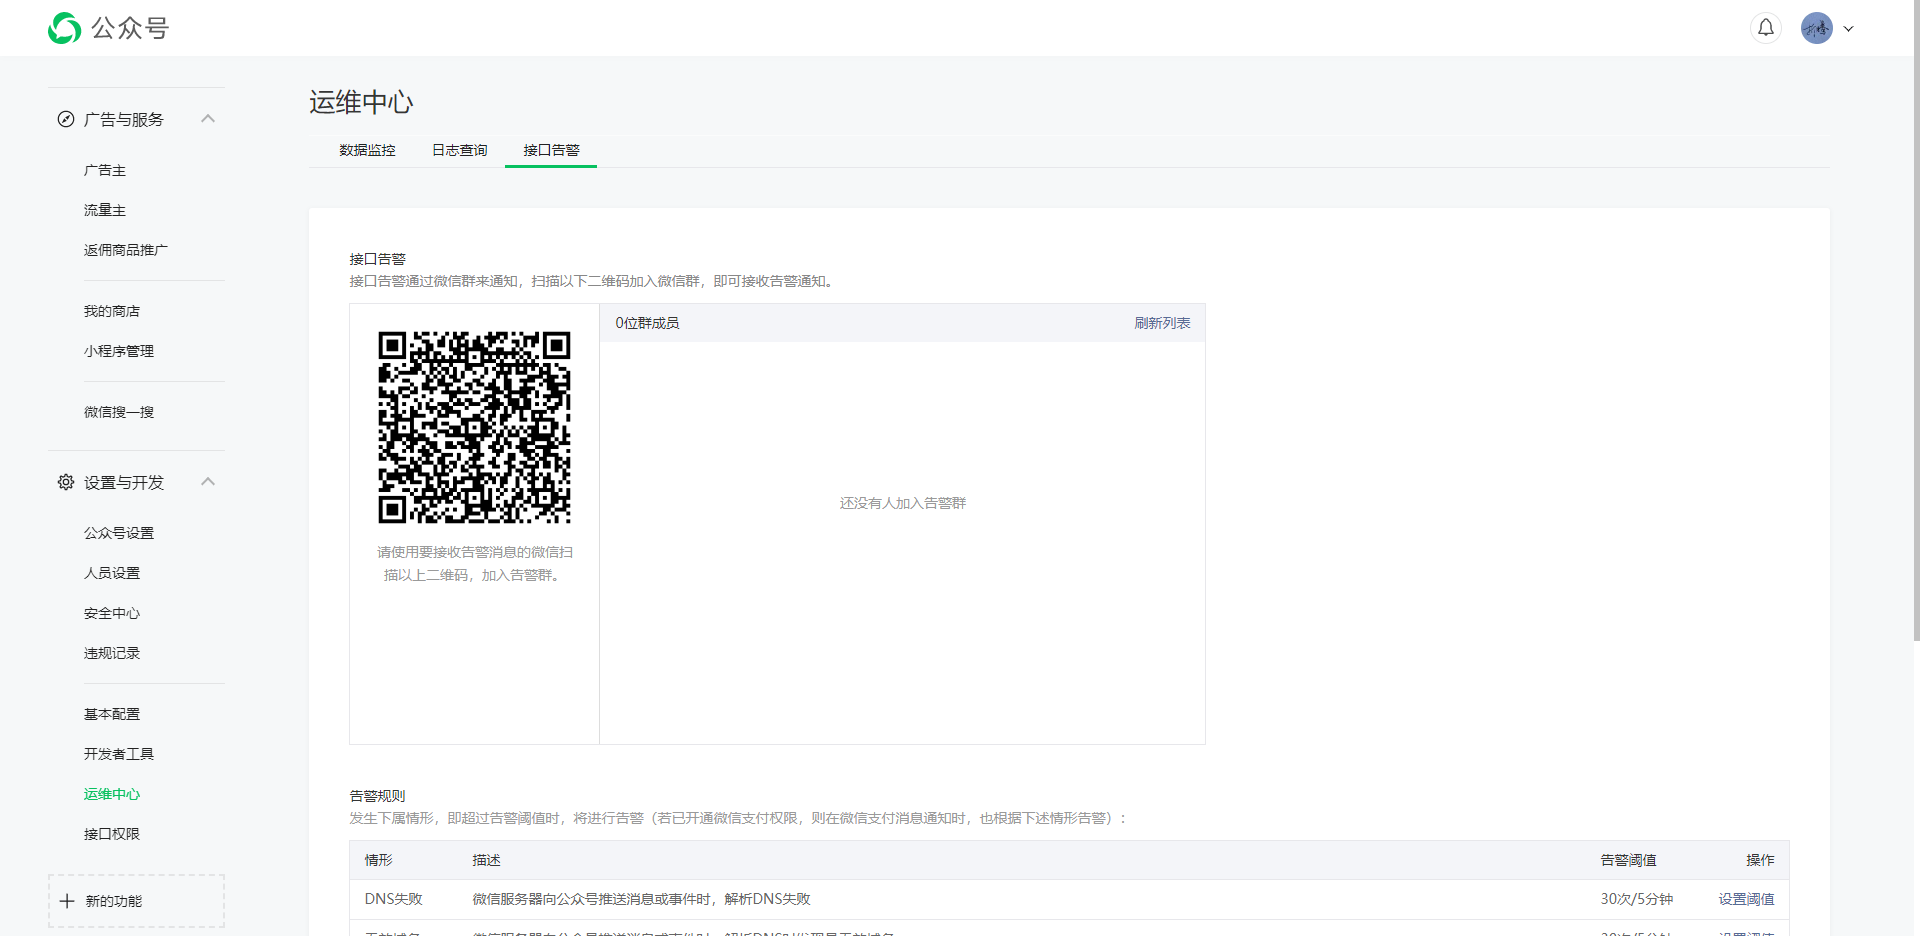Click the WeChat 公众号 logo
The height and width of the screenshot is (936, 1920).
[x=108, y=28]
